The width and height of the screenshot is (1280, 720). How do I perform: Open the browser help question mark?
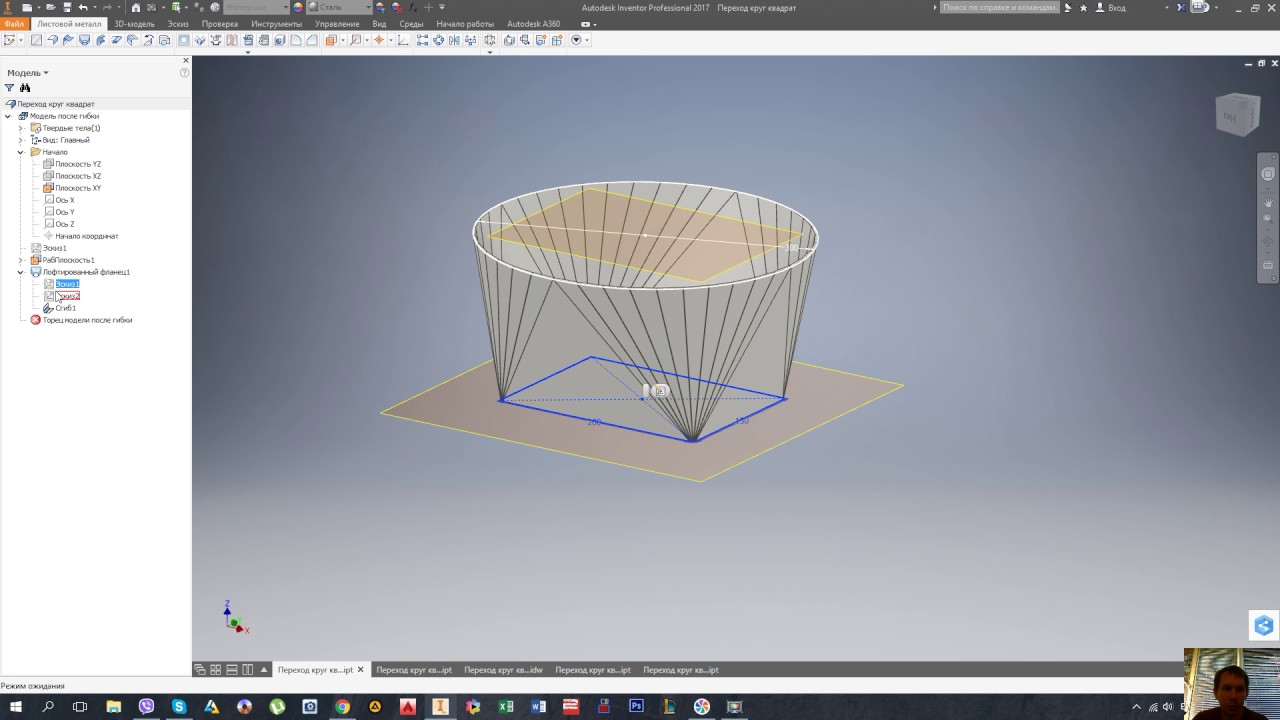point(184,73)
